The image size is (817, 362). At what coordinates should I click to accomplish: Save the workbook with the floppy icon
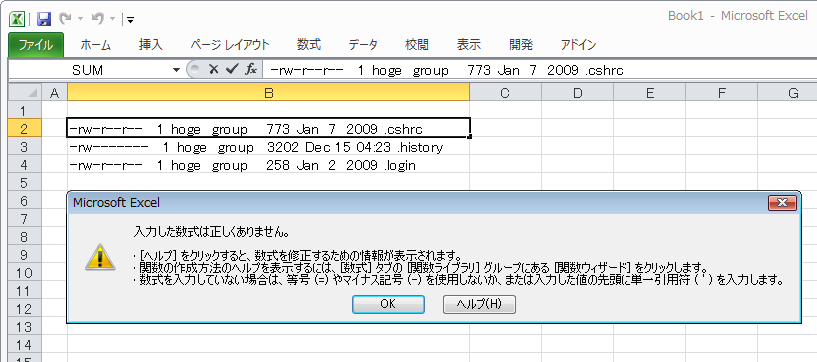tap(44, 19)
